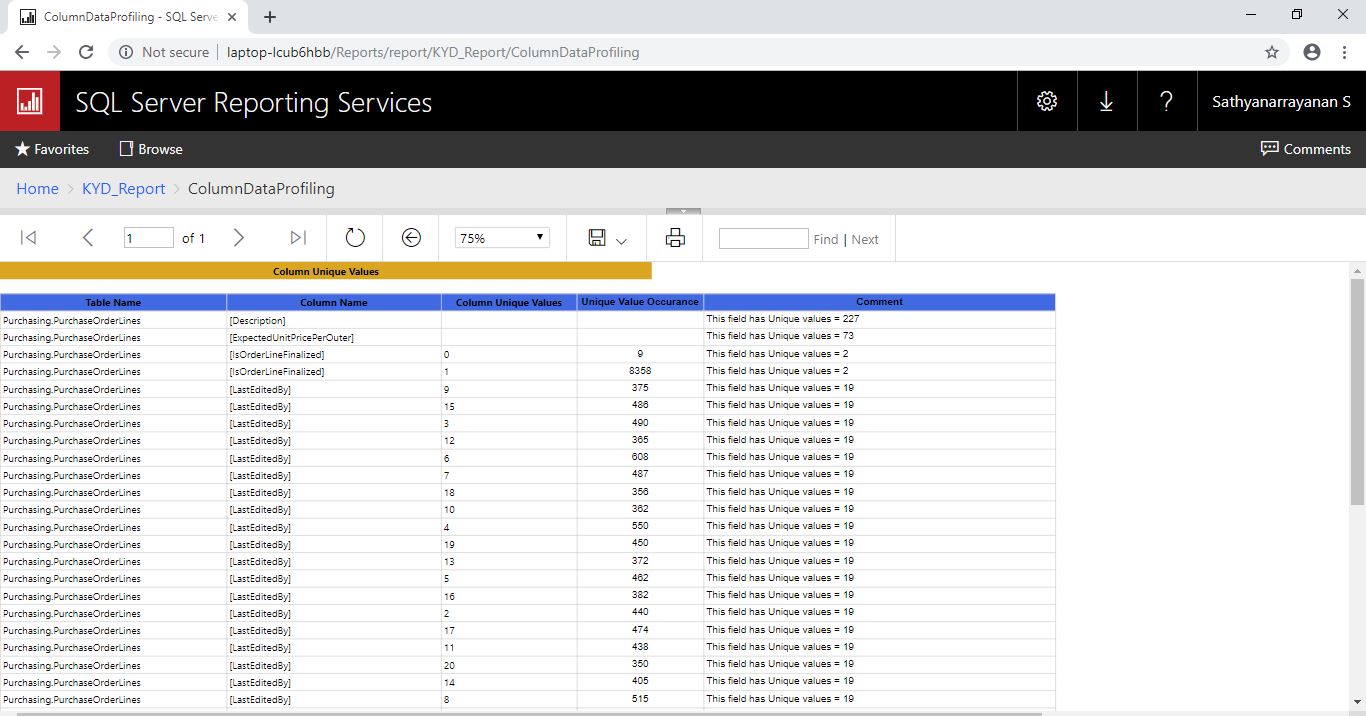Screen dimensions: 1366x716
Task: Click occurrence value 515
Action: (640, 699)
